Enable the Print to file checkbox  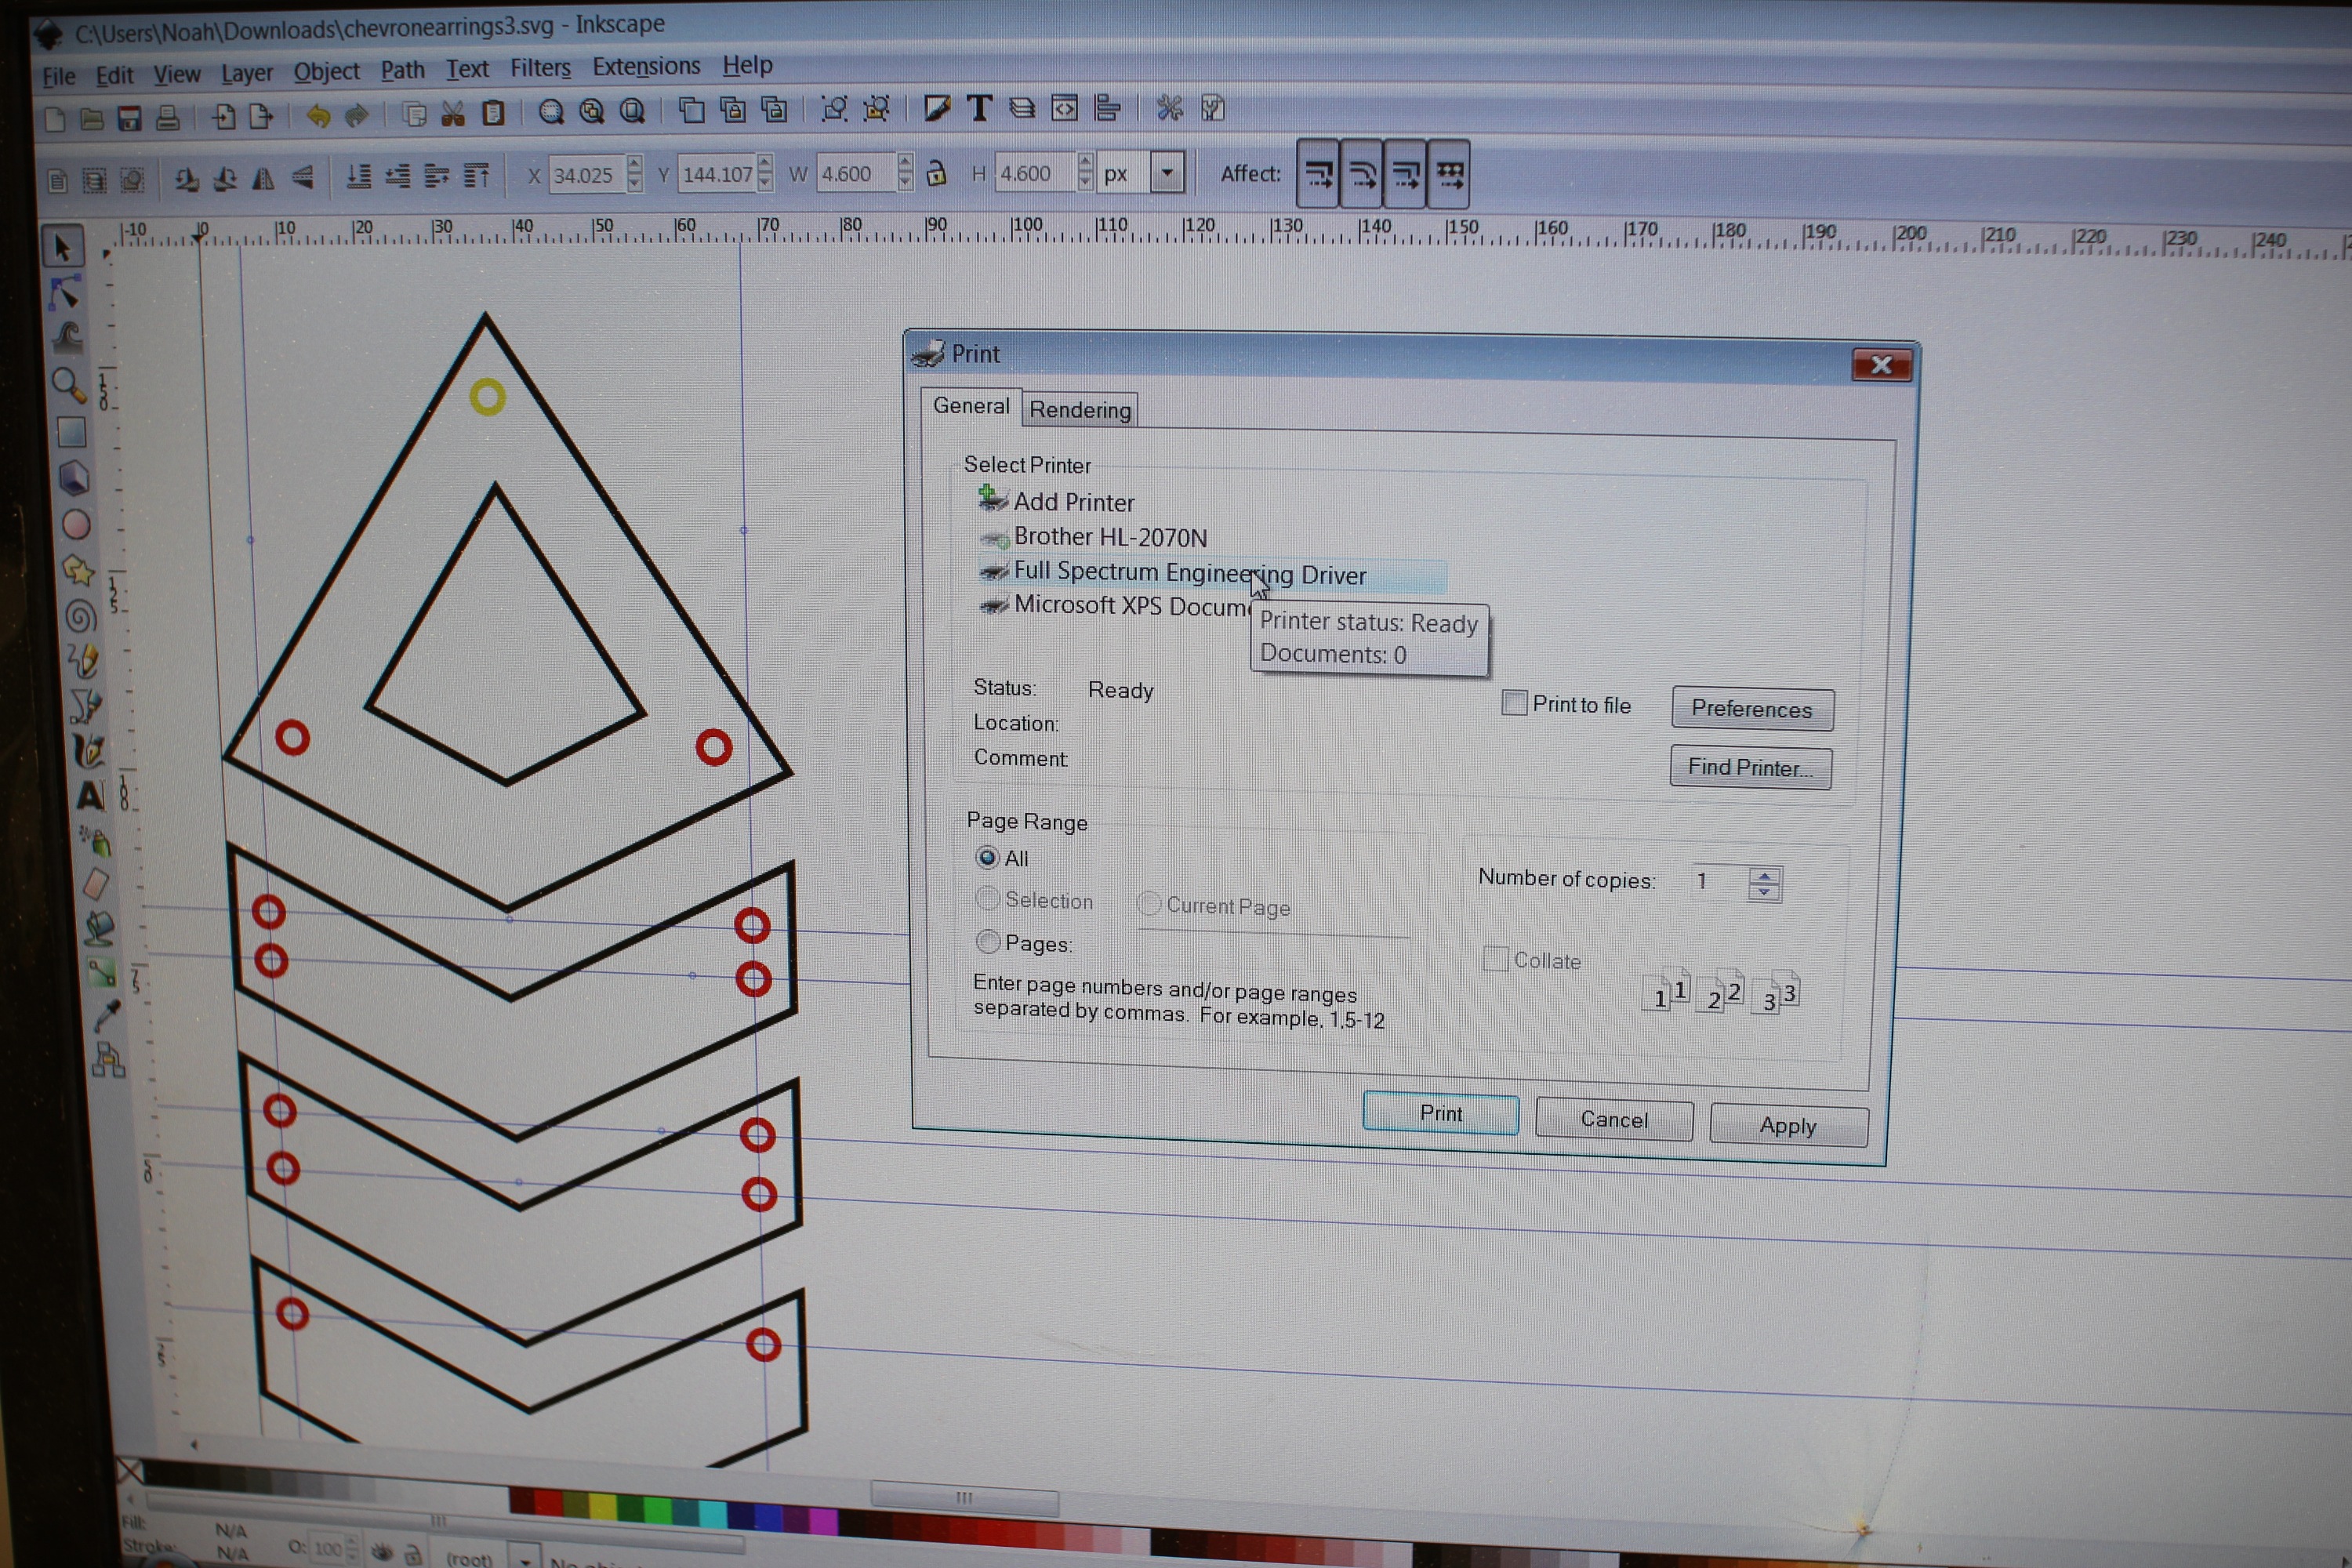(x=1514, y=703)
